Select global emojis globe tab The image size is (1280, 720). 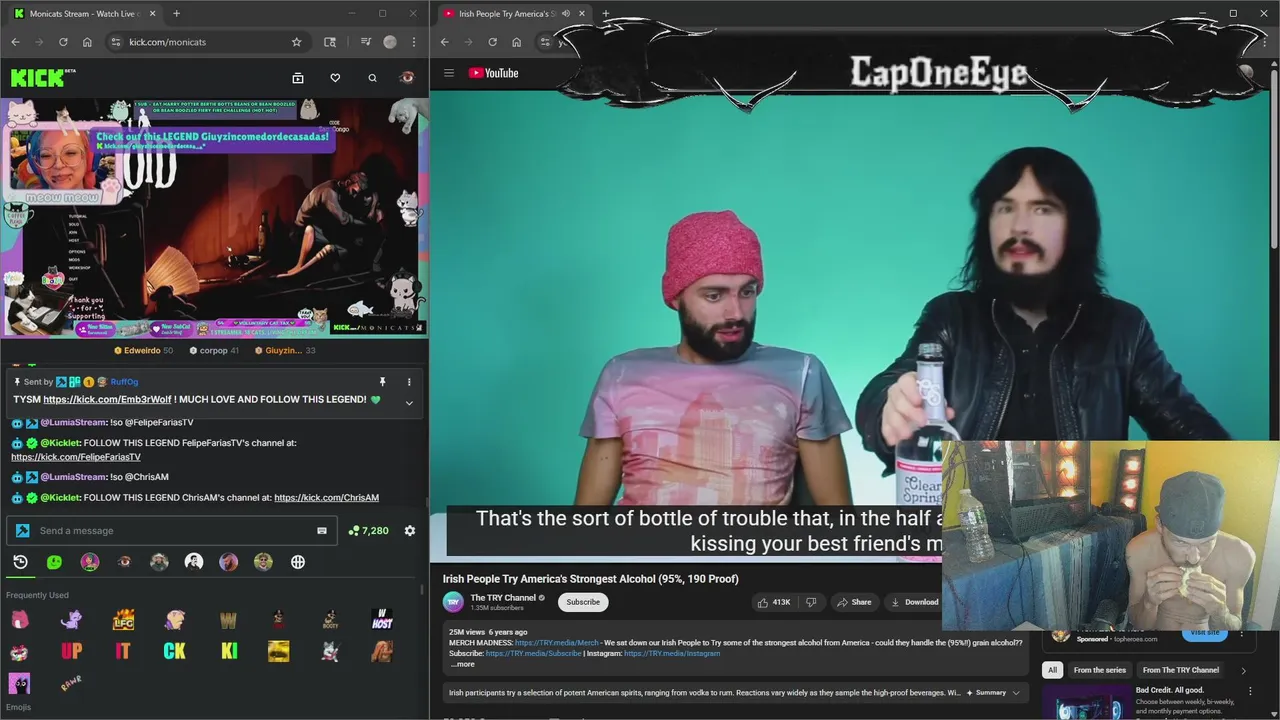pos(298,562)
